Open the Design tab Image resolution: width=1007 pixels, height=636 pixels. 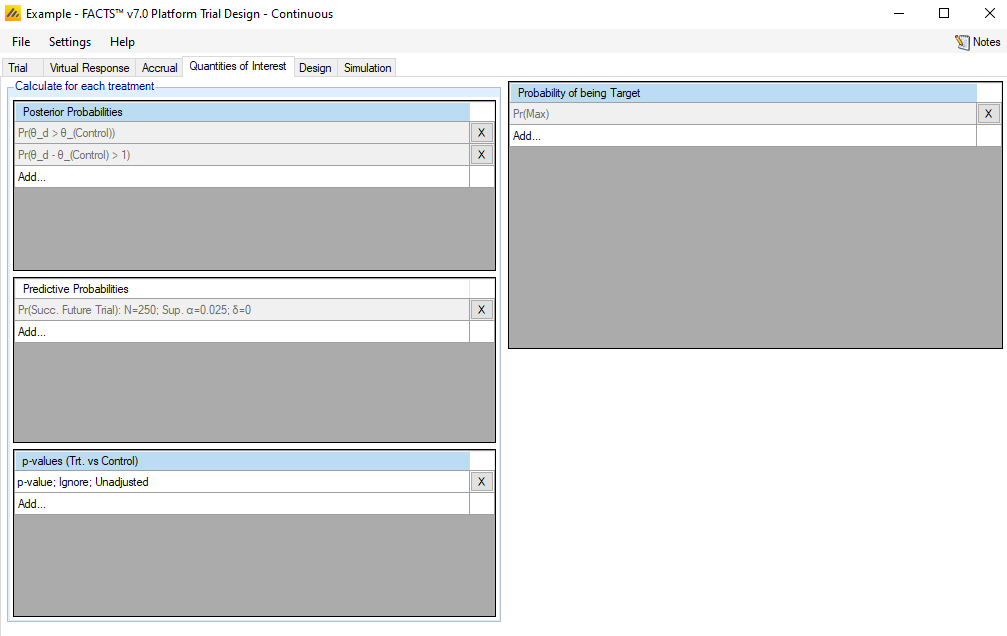(x=315, y=68)
